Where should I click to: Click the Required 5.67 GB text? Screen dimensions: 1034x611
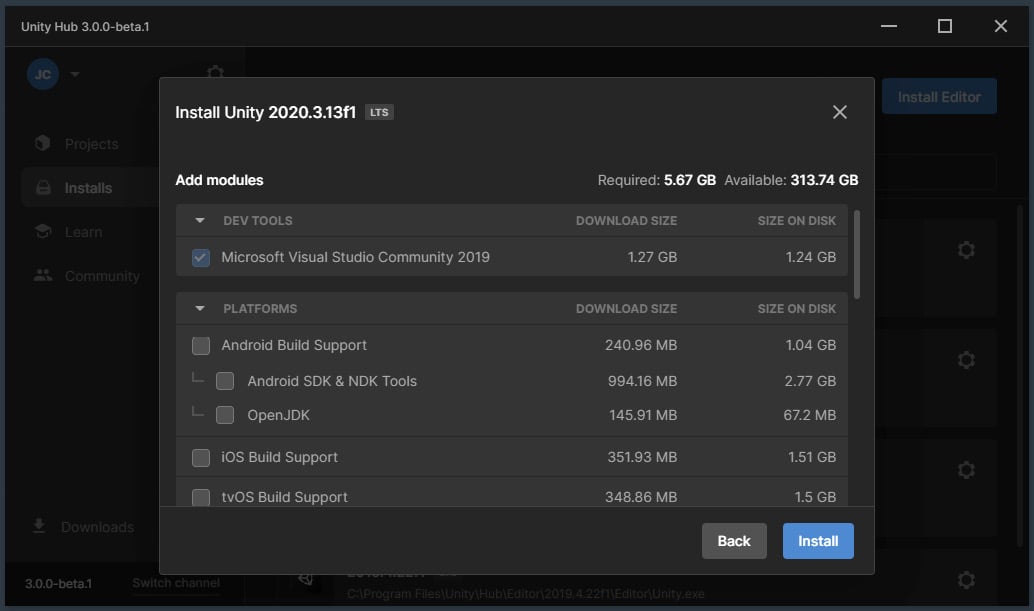(x=656, y=180)
